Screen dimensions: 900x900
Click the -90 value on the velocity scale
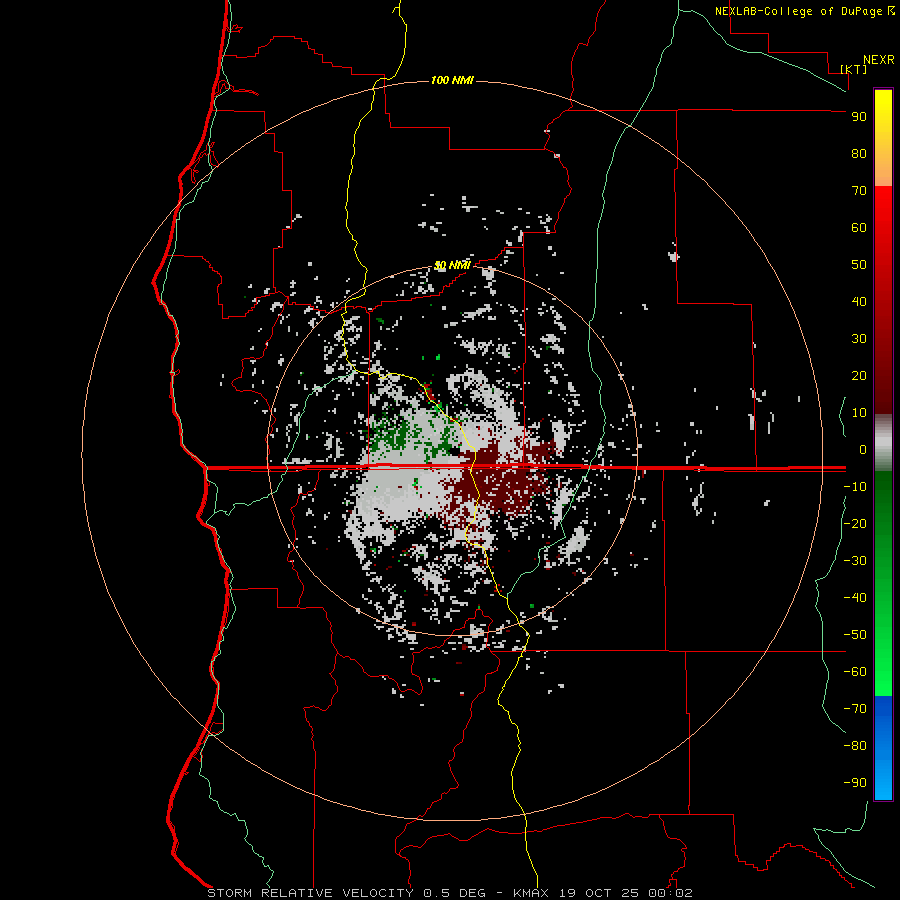855,783
